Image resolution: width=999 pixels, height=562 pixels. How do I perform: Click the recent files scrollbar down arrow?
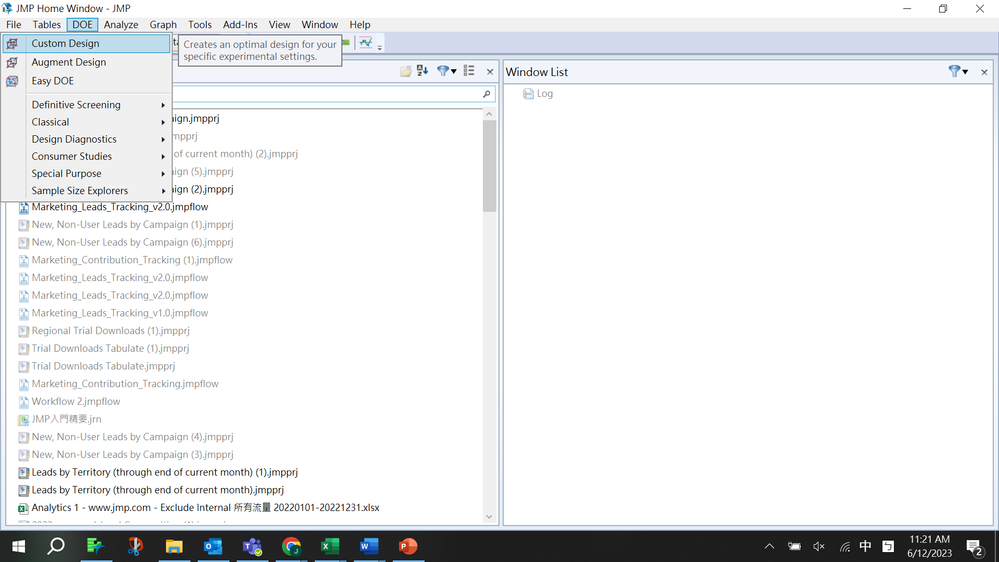coord(489,517)
